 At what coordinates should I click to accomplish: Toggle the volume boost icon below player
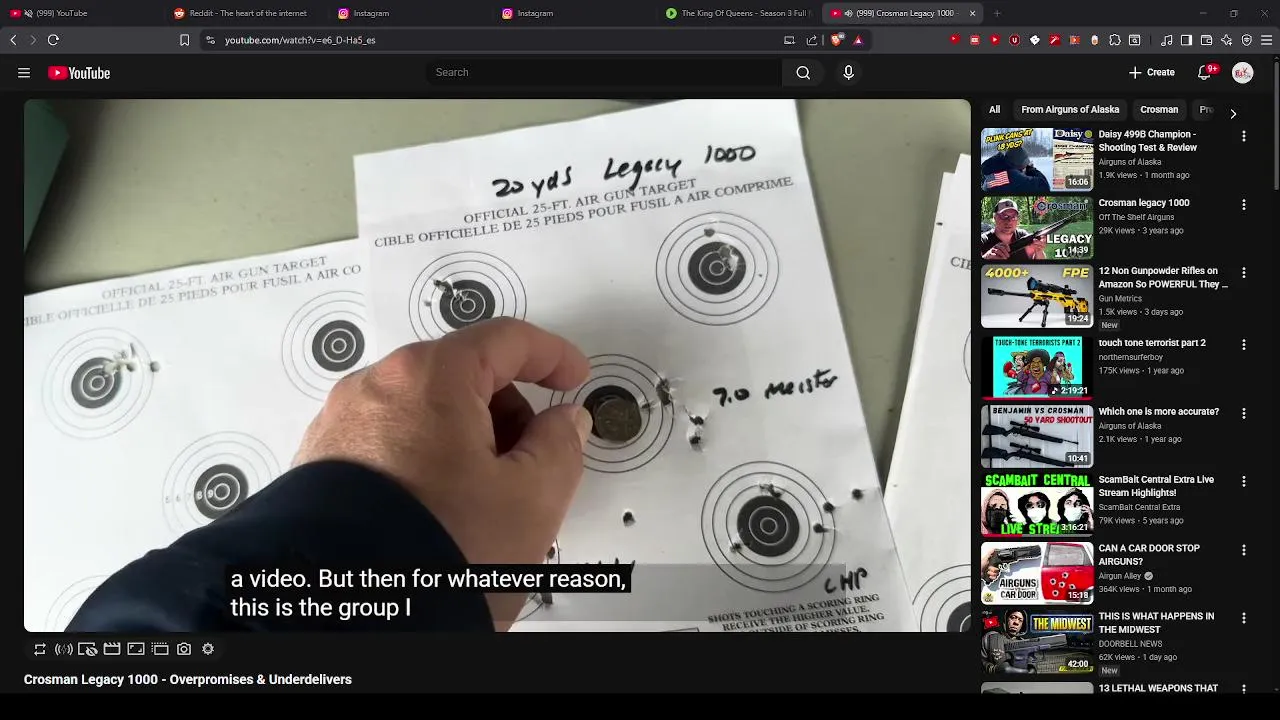(64, 649)
